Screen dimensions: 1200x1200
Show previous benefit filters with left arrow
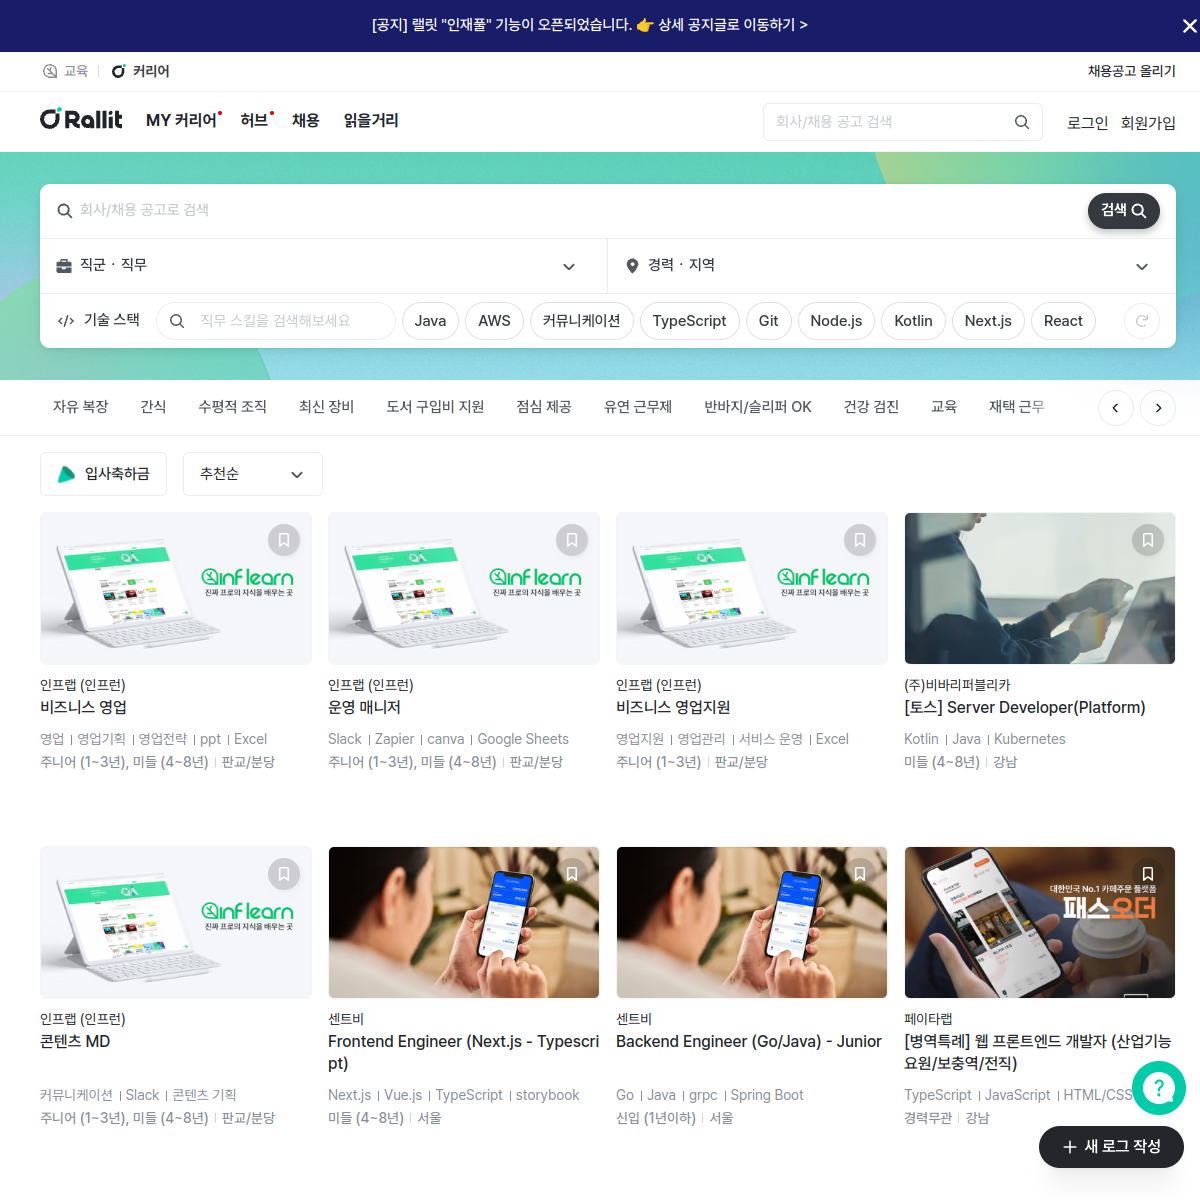click(1115, 408)
